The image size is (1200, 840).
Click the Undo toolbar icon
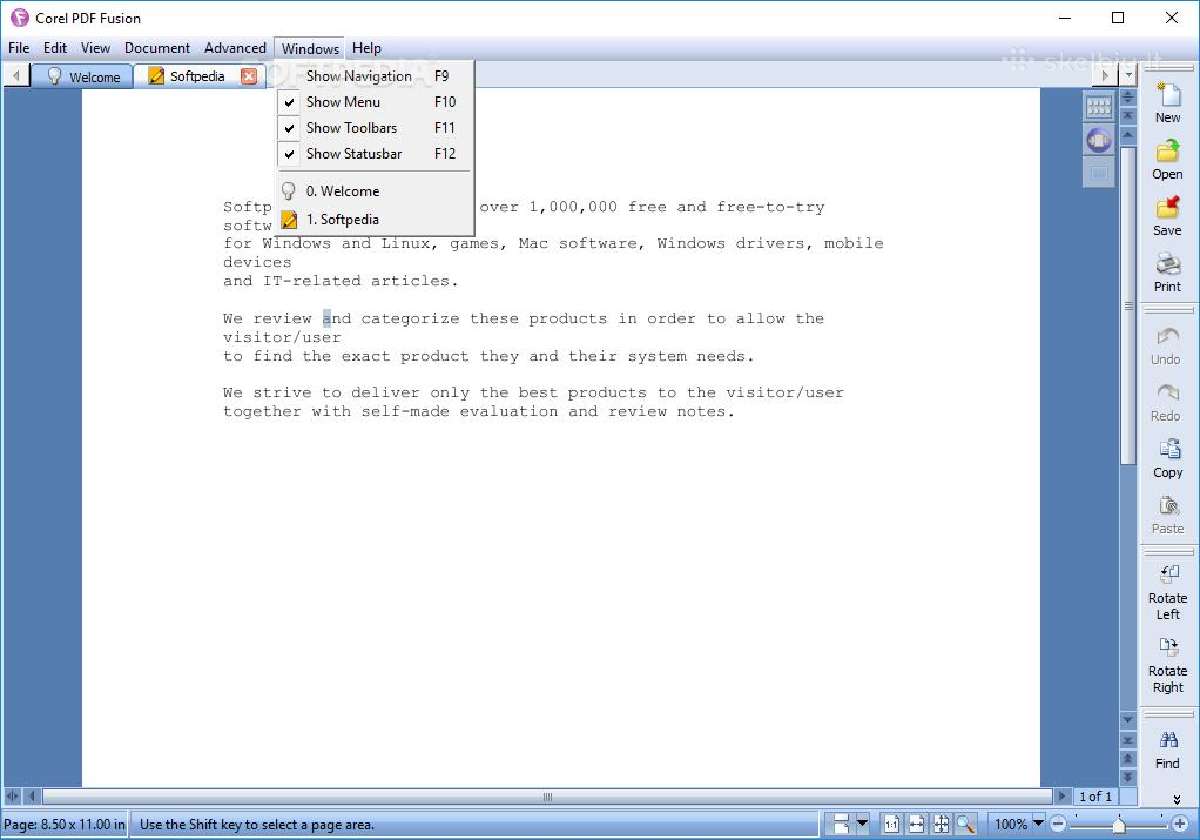tap(1167, 338)
